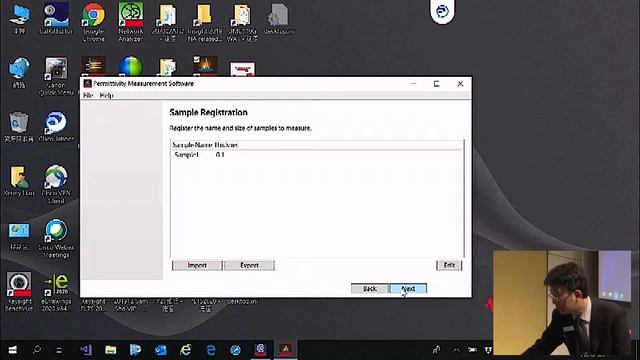Show hidden system tray icons chevron
This screenshot has width=640, height=360.
point(456,350)
